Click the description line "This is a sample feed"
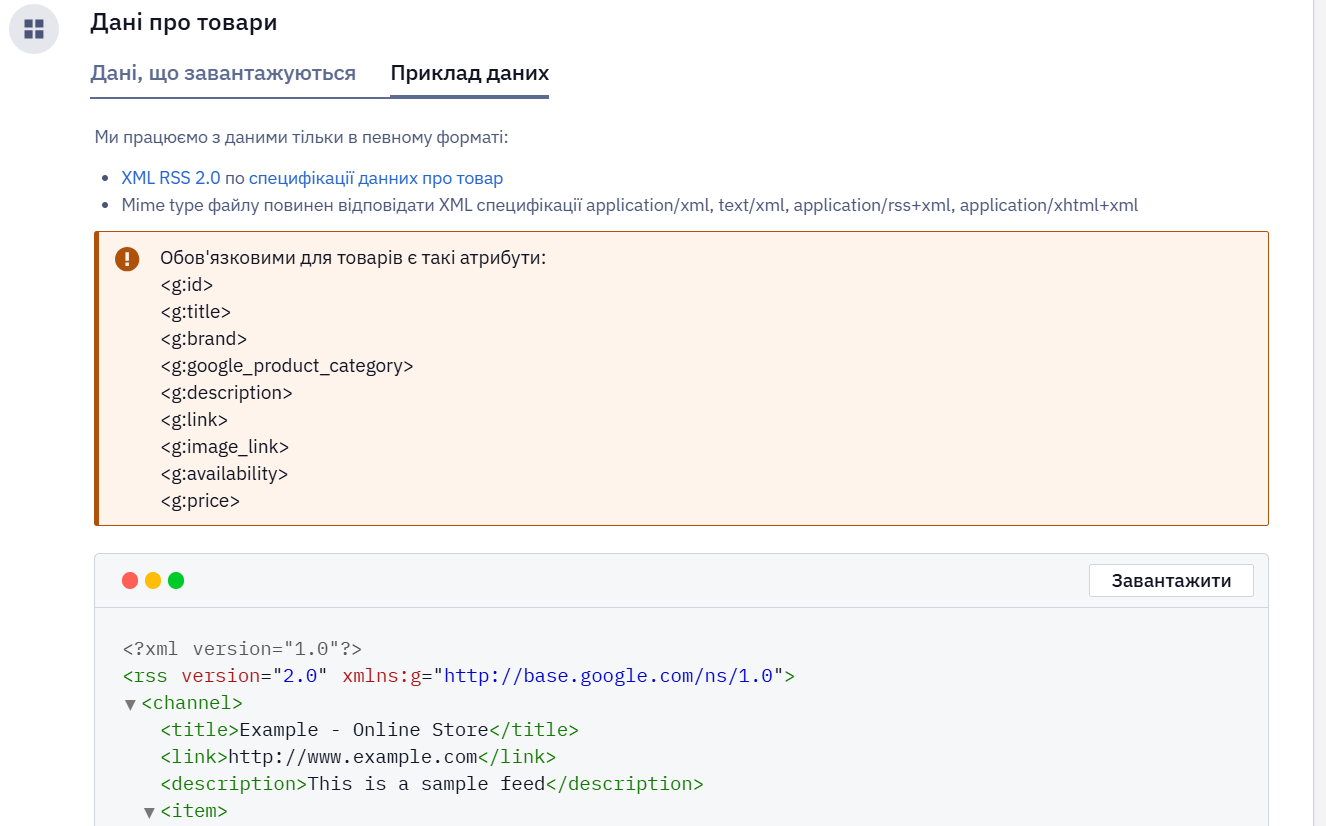This screenshot has width=1326, height=826. [432, 784]
